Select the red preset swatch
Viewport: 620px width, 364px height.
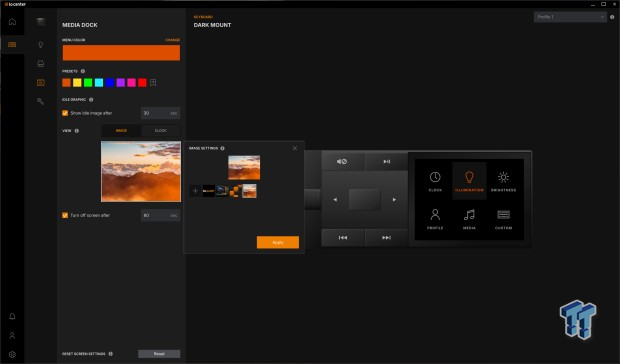pyautogui.click(x=142, y=83)
